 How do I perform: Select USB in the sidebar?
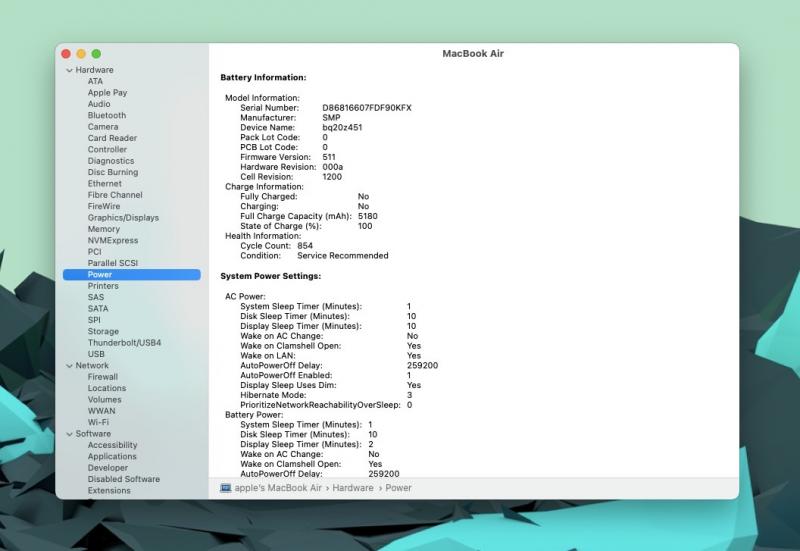tap(96, 354)
